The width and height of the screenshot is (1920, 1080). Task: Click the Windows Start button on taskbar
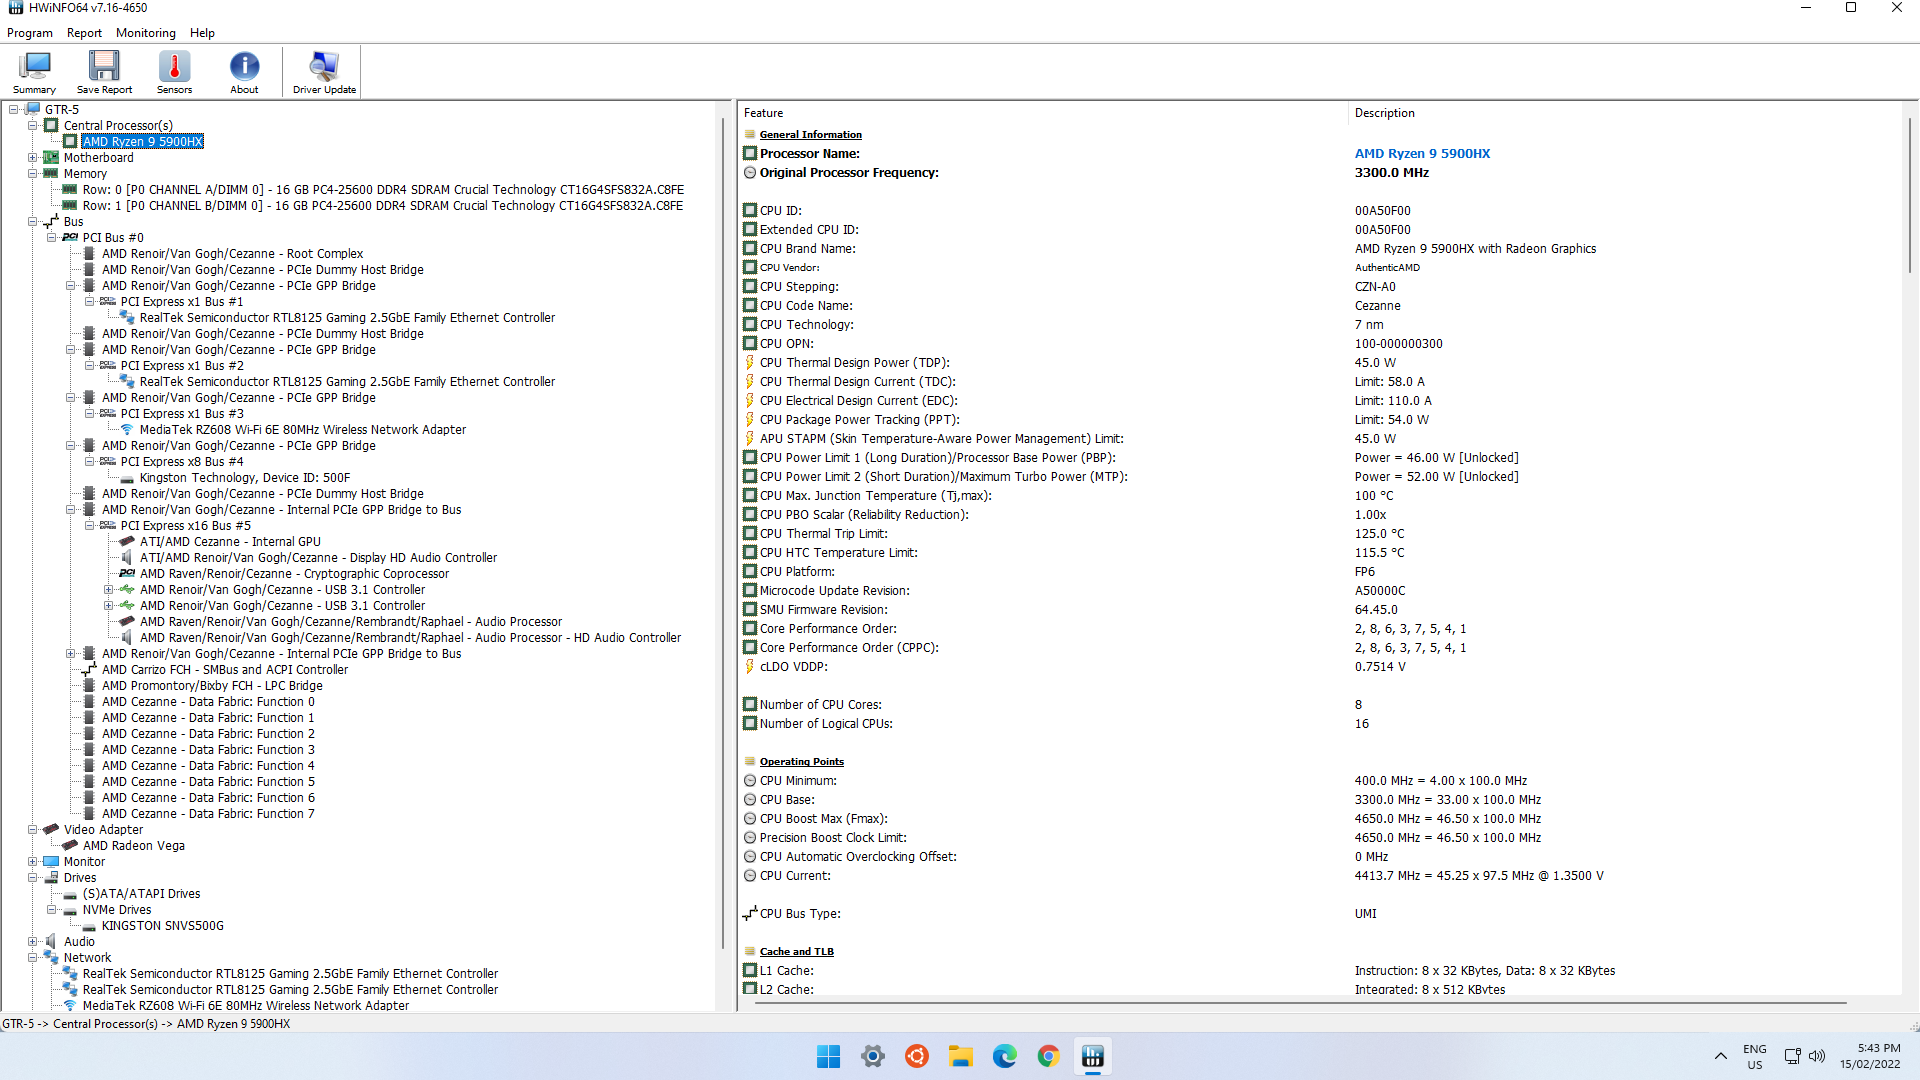(x=828, y=1056)
